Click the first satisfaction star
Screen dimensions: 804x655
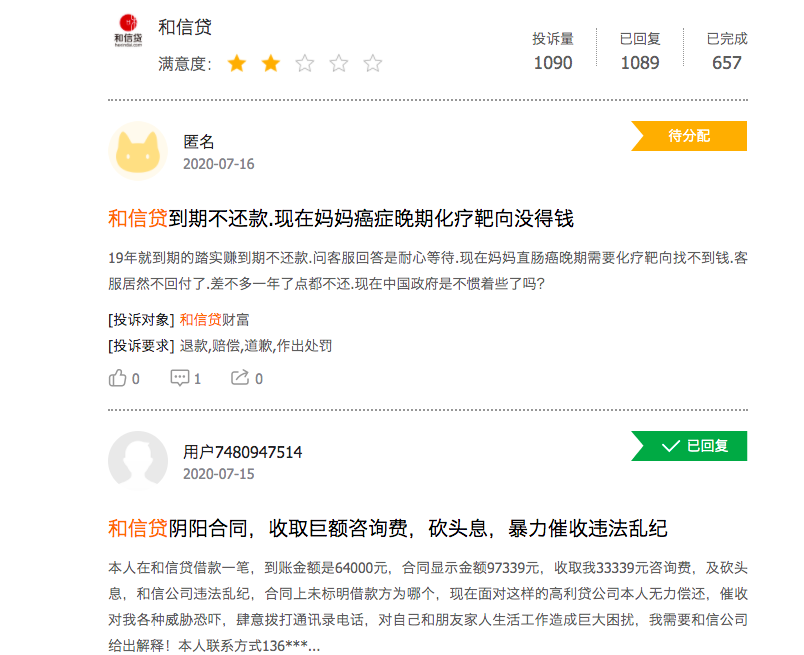pyautogui.click(x=237, y=64)
